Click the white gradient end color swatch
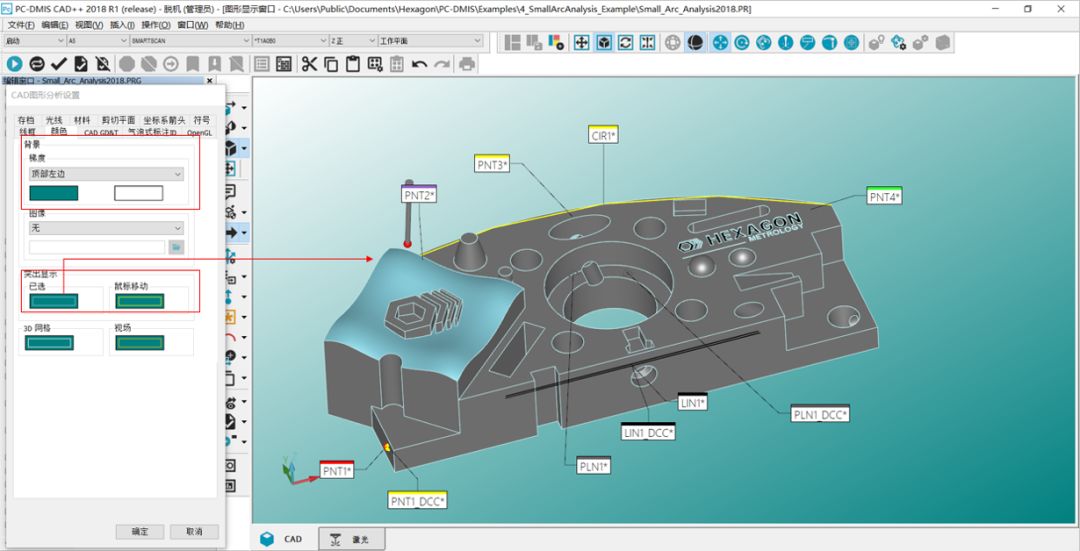Viewport: 1080px width, 551px height. [138, 193]
